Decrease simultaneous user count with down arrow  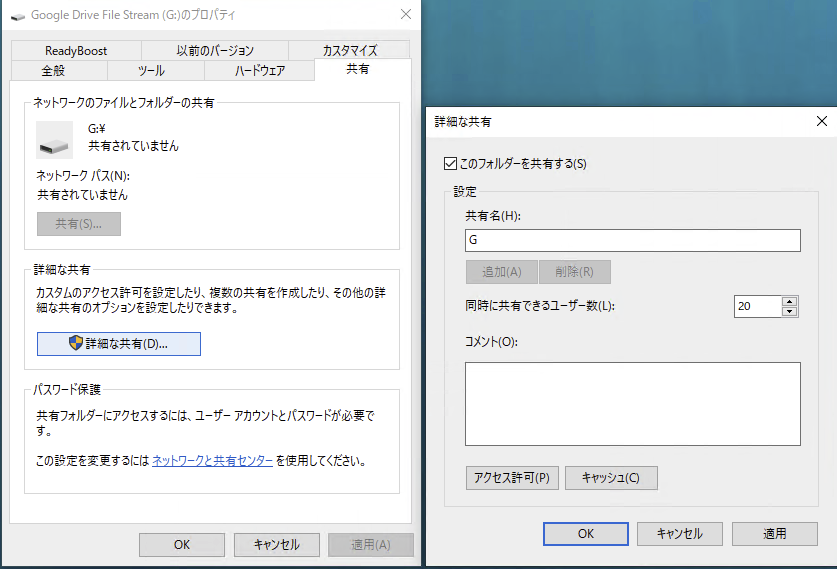coord(789,312)
